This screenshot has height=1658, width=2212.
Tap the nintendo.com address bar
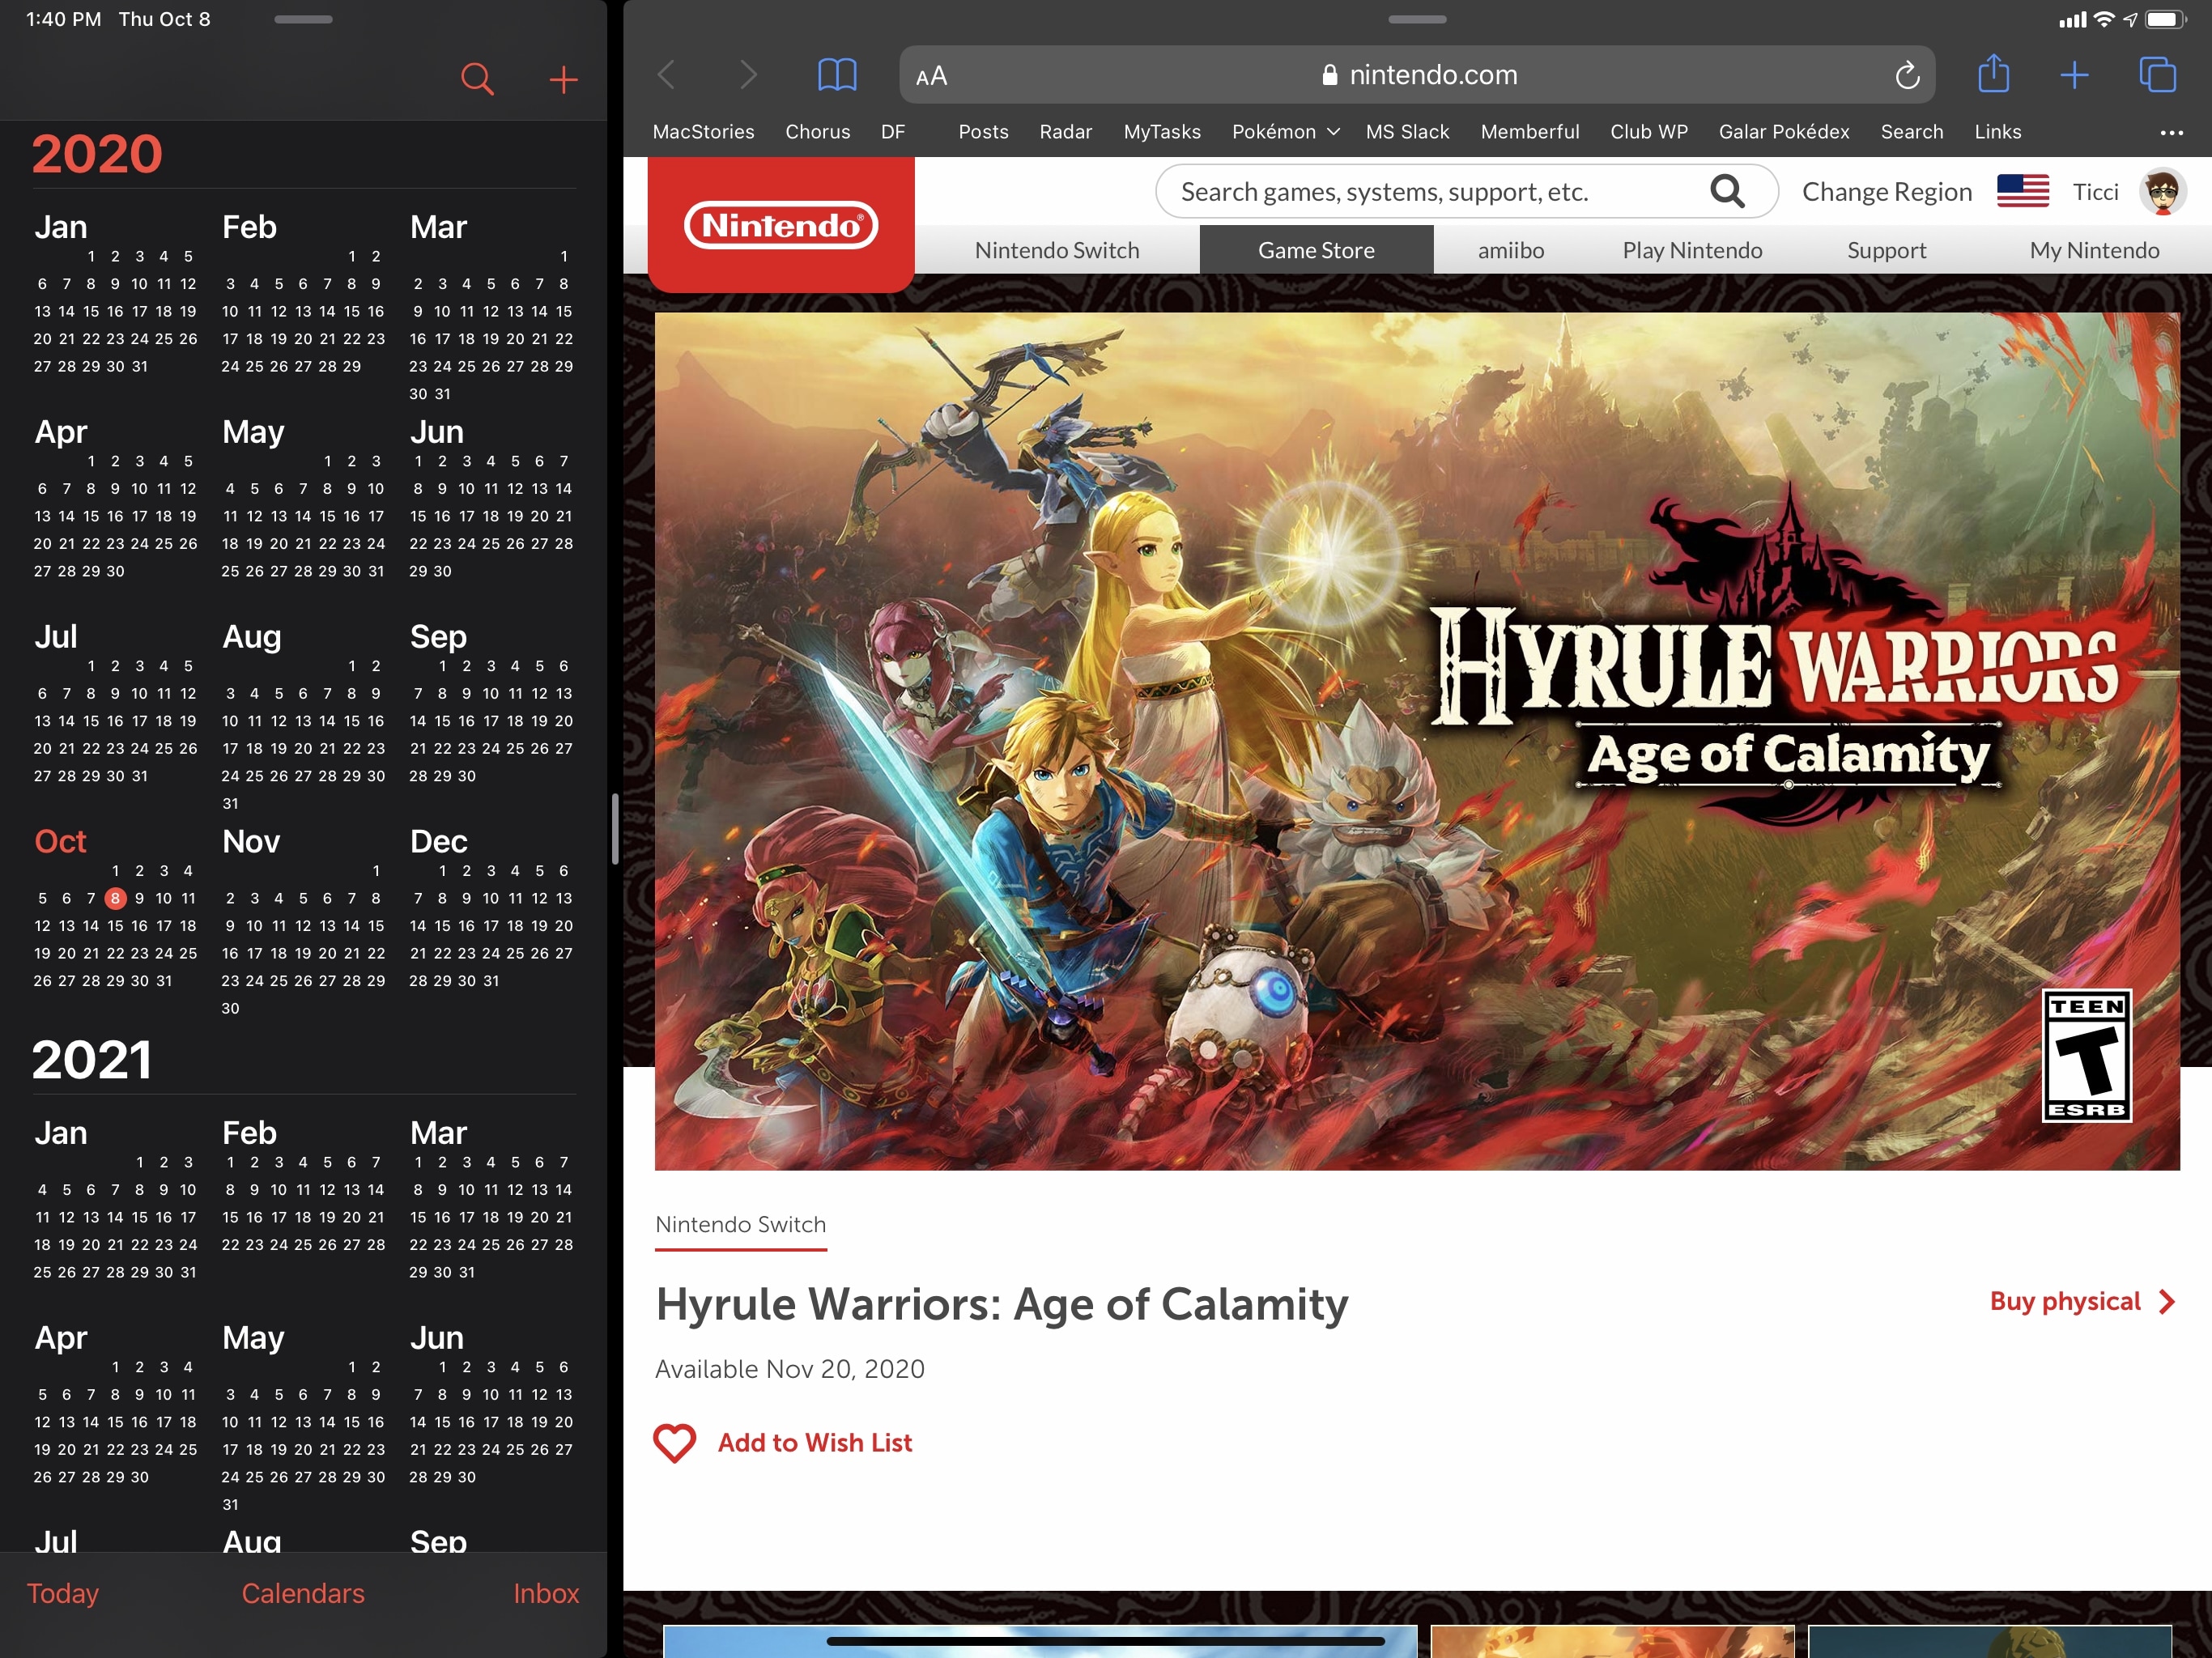[x=1417, y=75]
